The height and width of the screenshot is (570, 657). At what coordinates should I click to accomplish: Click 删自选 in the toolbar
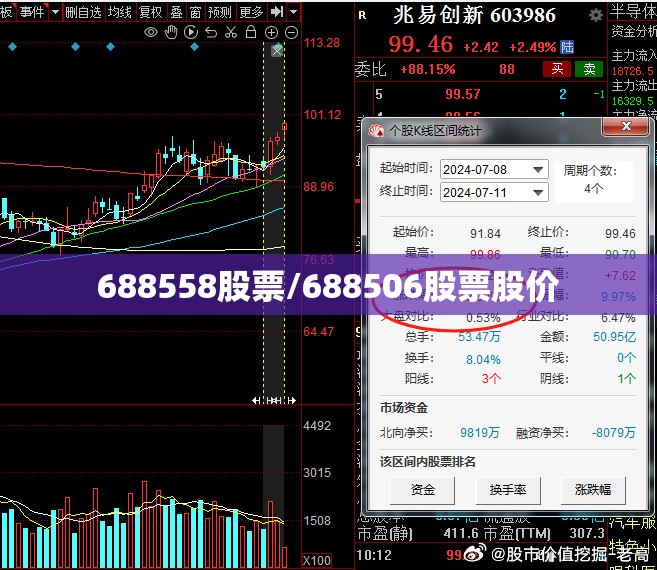83,12
